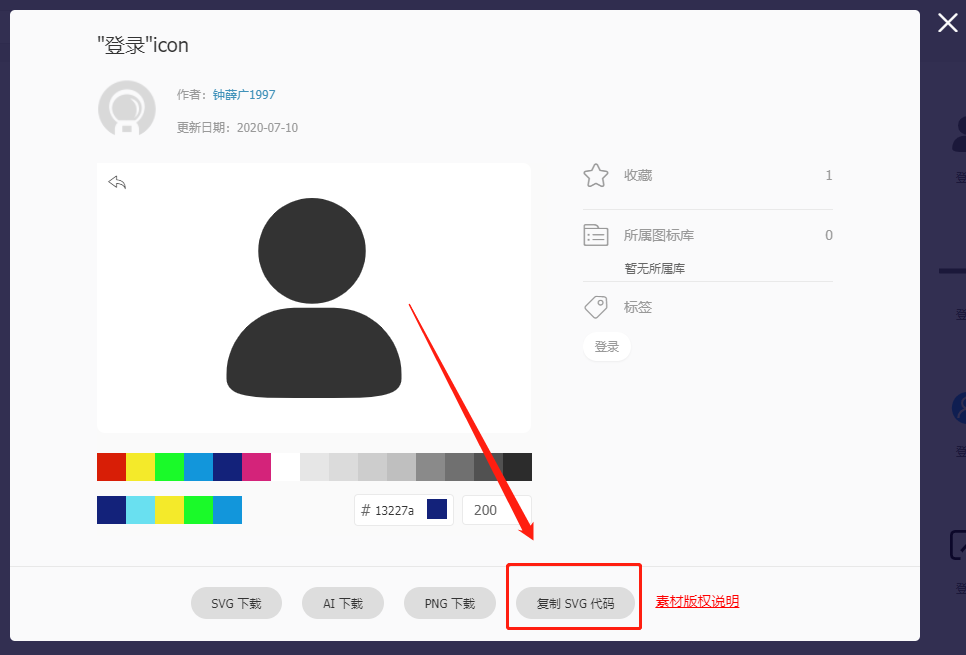Select the red color swatch
Viewport: 966px width, 655px height.
click(112, 466)
